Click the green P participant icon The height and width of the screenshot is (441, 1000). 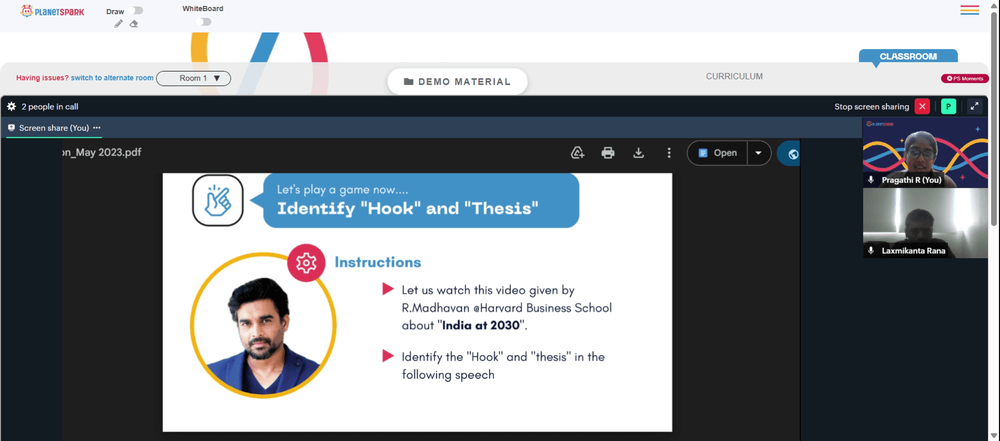949,107
